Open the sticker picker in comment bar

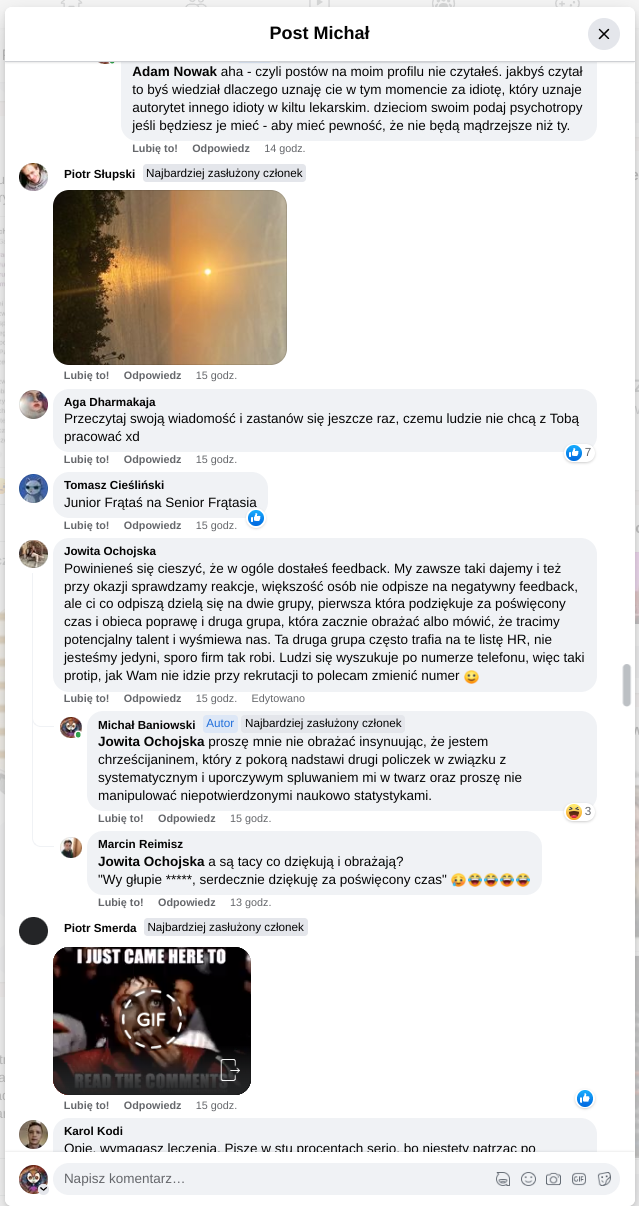coord(604,1179)
